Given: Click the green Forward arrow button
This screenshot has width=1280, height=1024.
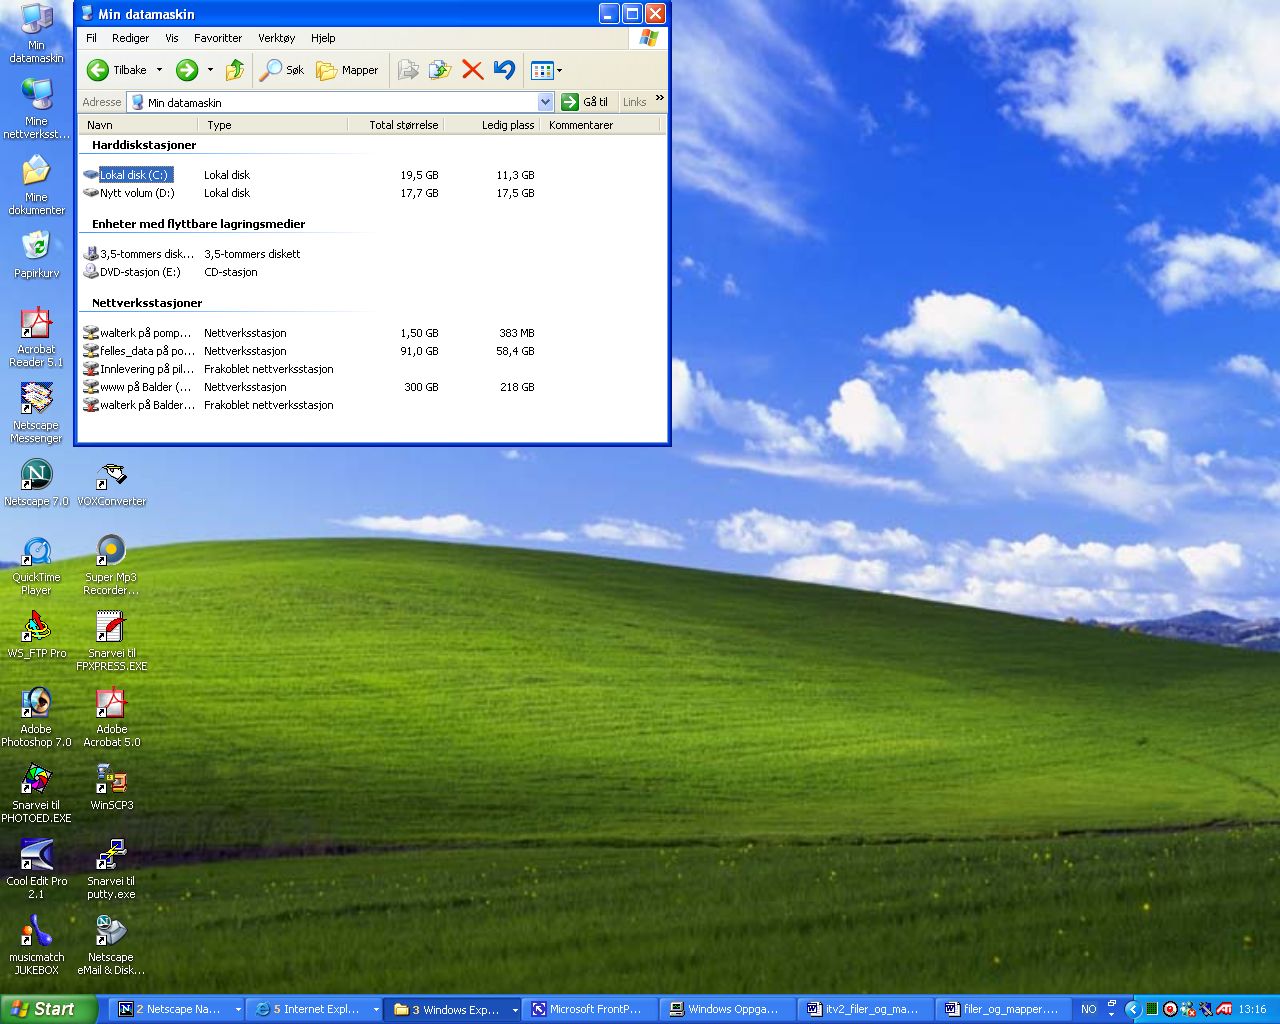Looking at the screenshot, I should (187, 70).
